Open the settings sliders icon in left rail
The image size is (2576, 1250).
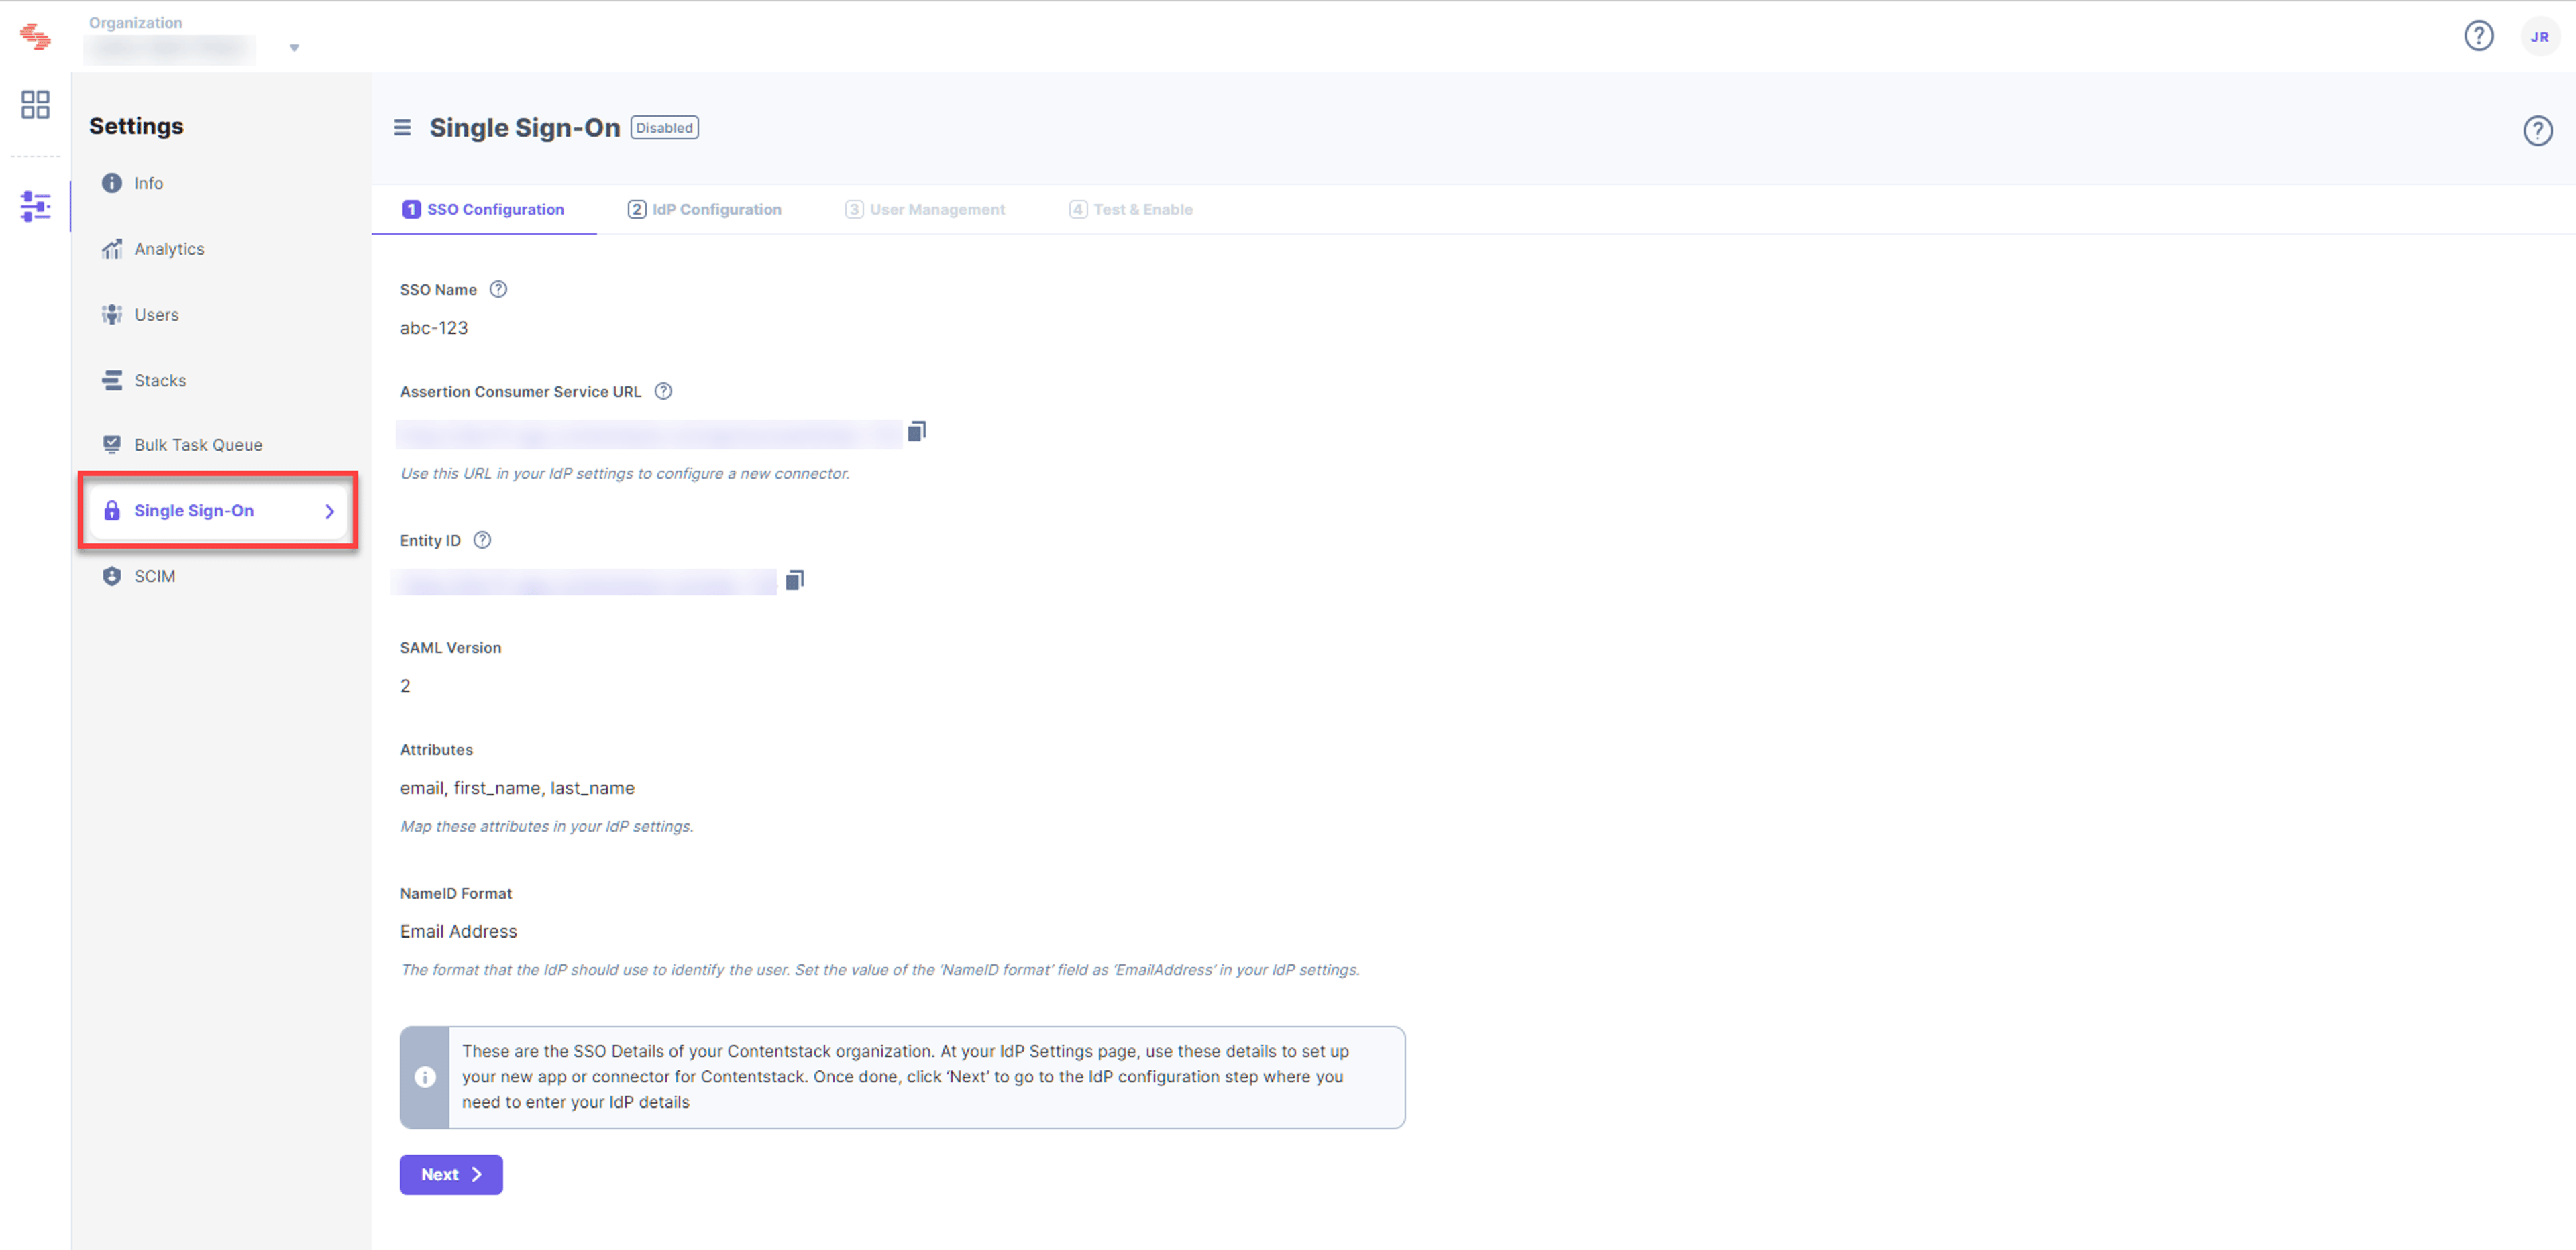(35, 206)
